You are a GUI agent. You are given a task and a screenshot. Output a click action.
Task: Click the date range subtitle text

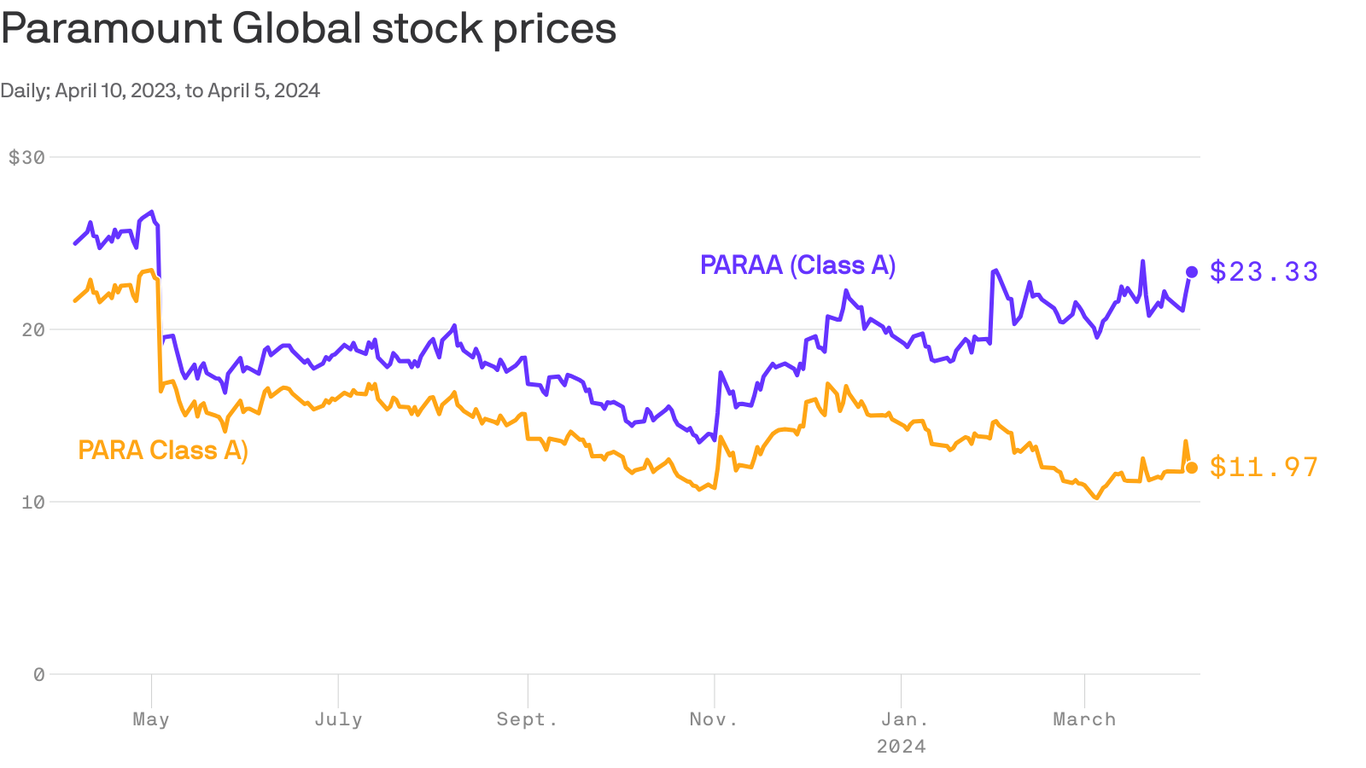pyautogui.click(x=160, y=91)
